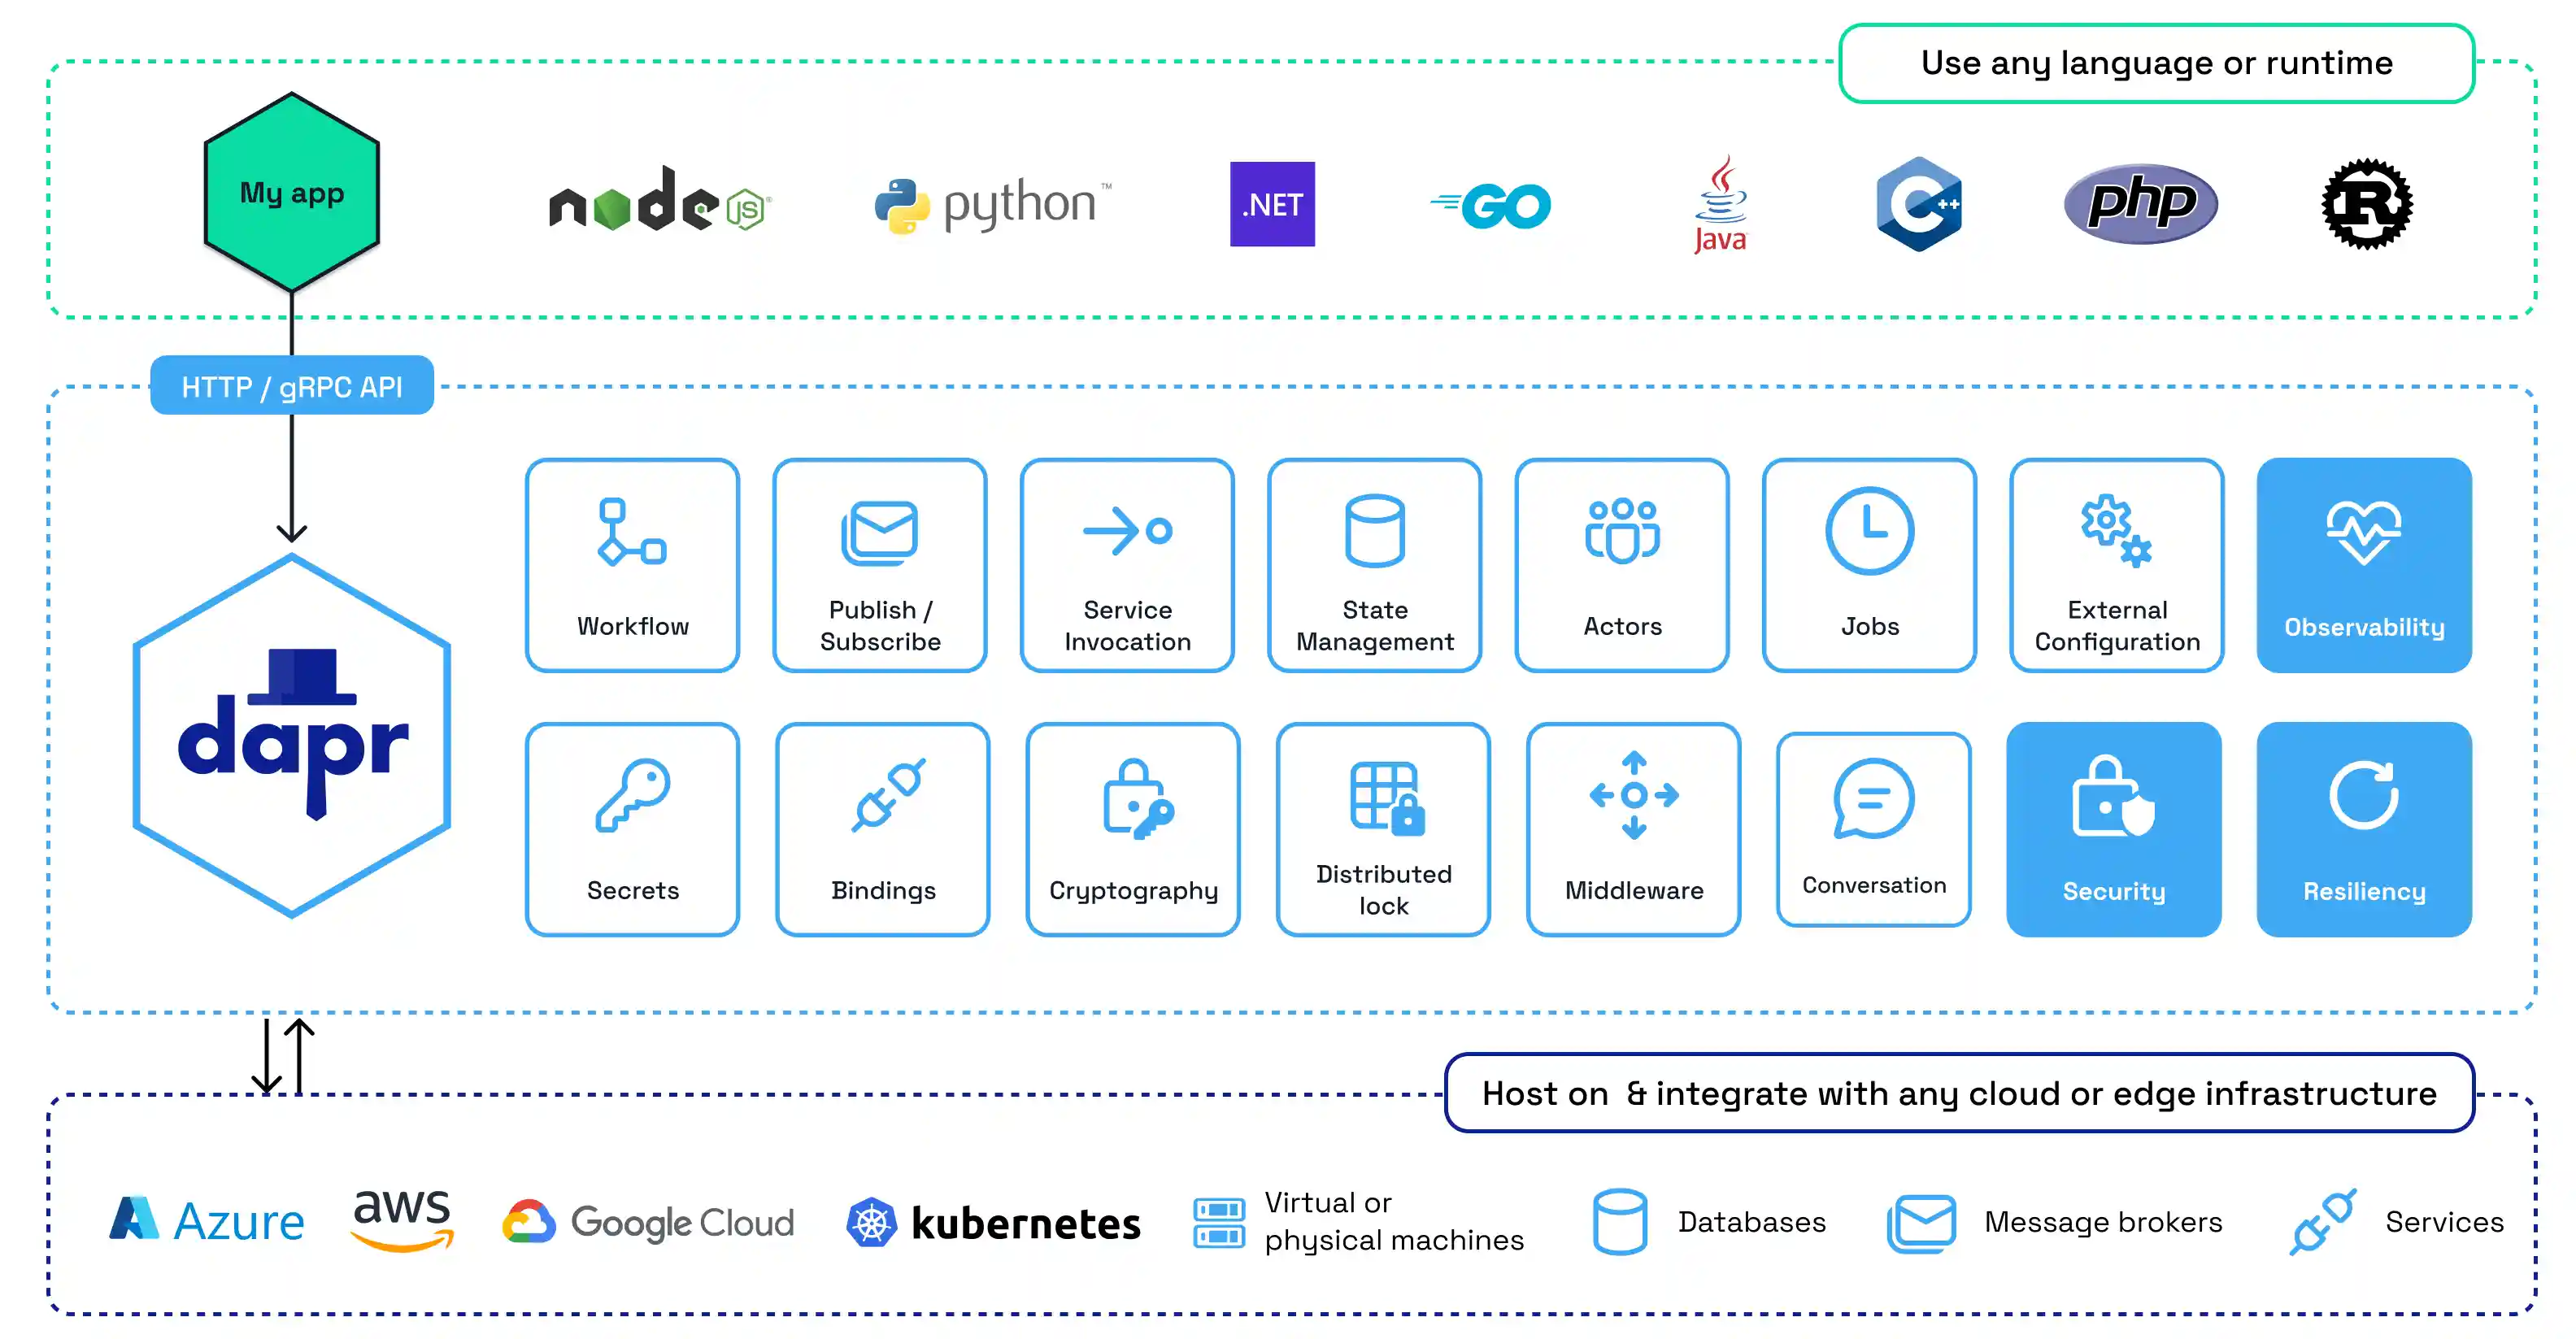Select the Middleware arrows icon

(1632, 795)
